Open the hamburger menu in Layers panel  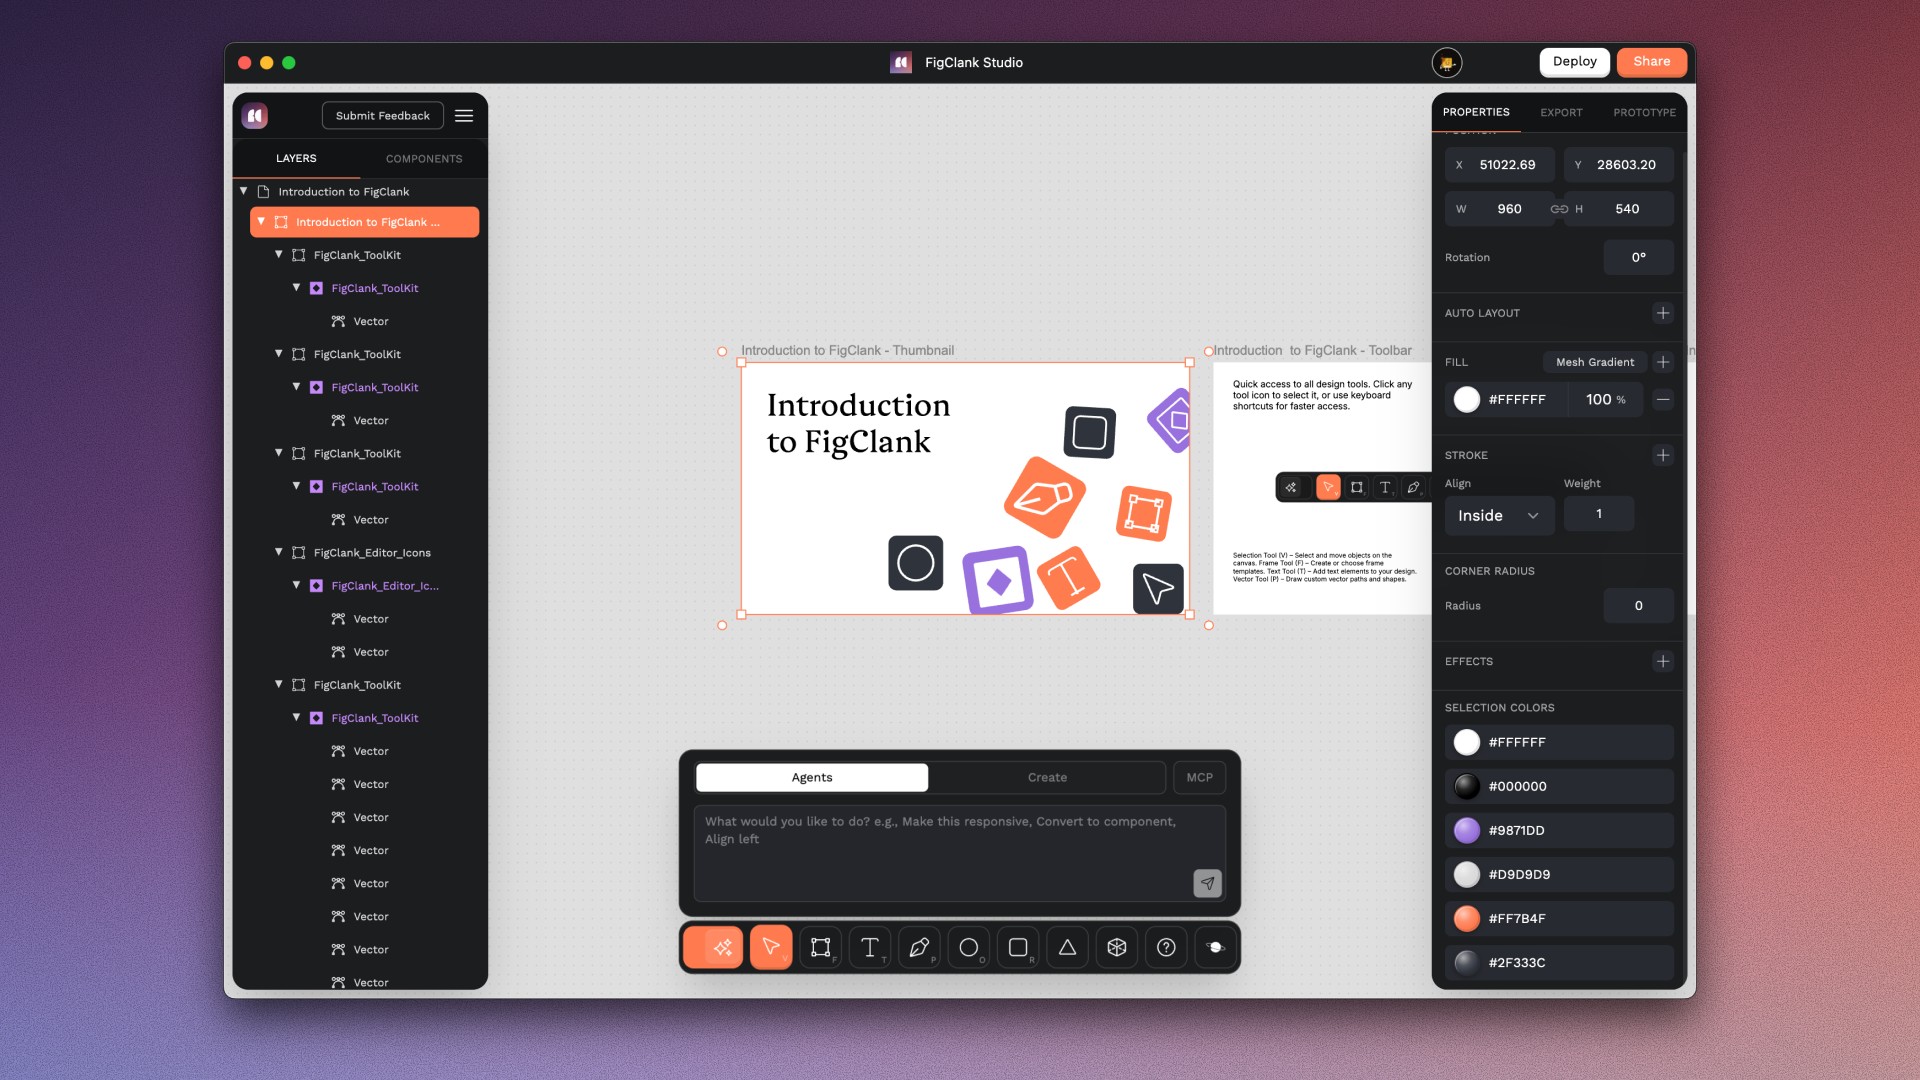click(464, 116)
